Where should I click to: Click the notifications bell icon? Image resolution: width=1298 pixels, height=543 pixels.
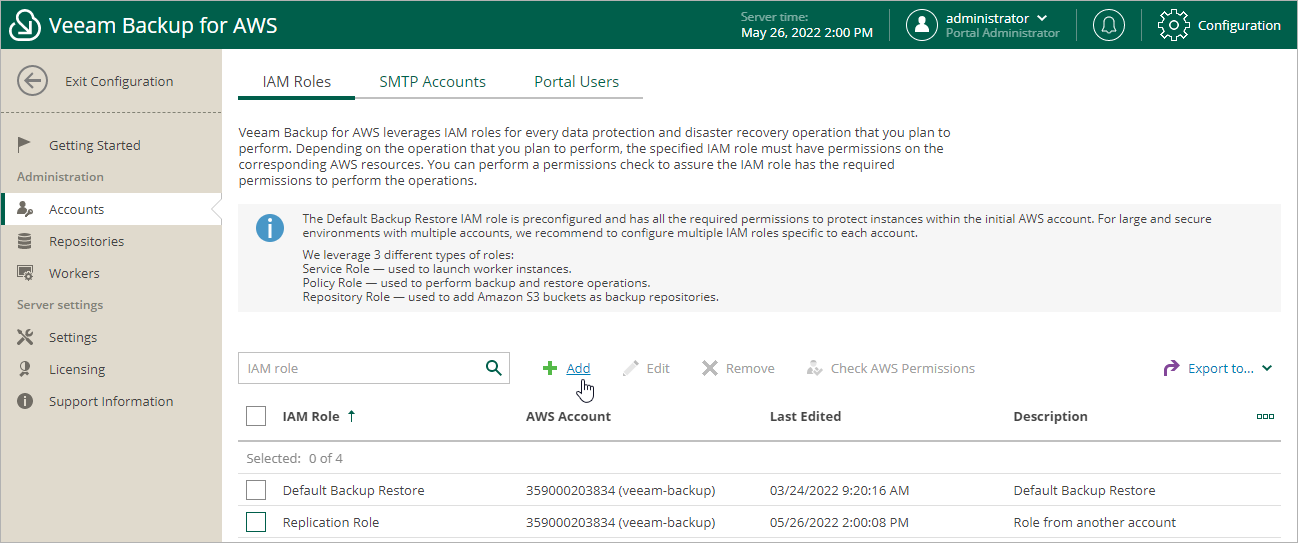[1108, 25]
